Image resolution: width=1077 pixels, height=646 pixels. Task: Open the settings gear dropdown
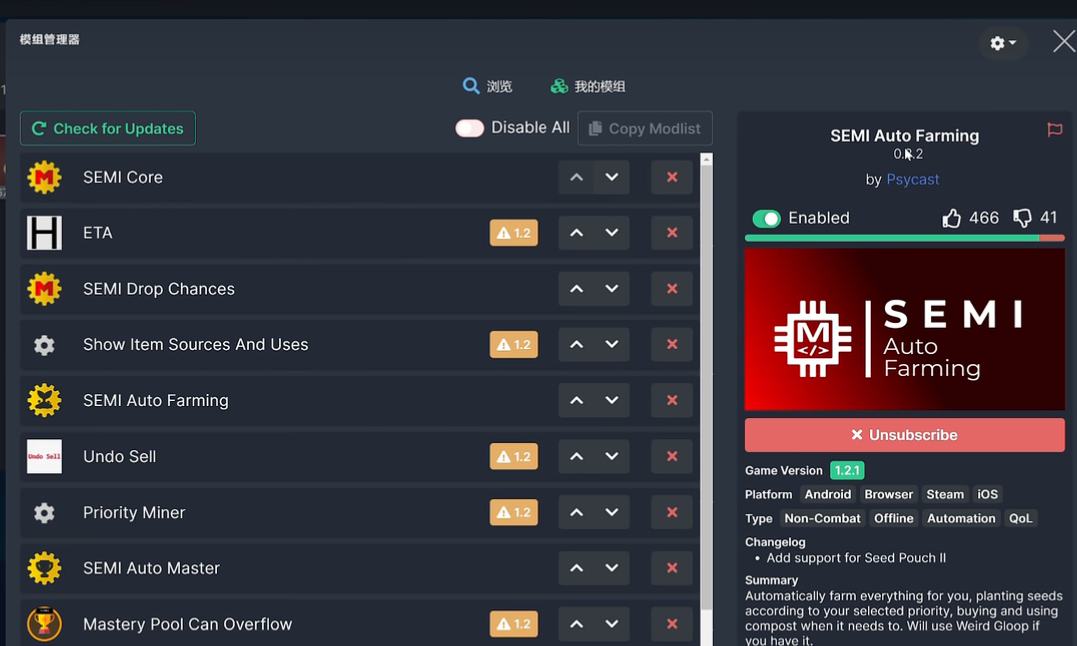pyautogui.click(x=1003, y=43)
